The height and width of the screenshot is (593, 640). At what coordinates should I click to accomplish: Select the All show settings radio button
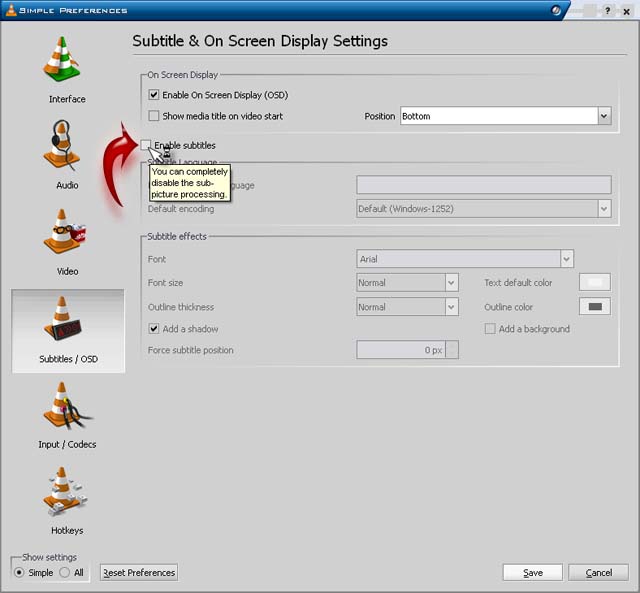(65, 572)
